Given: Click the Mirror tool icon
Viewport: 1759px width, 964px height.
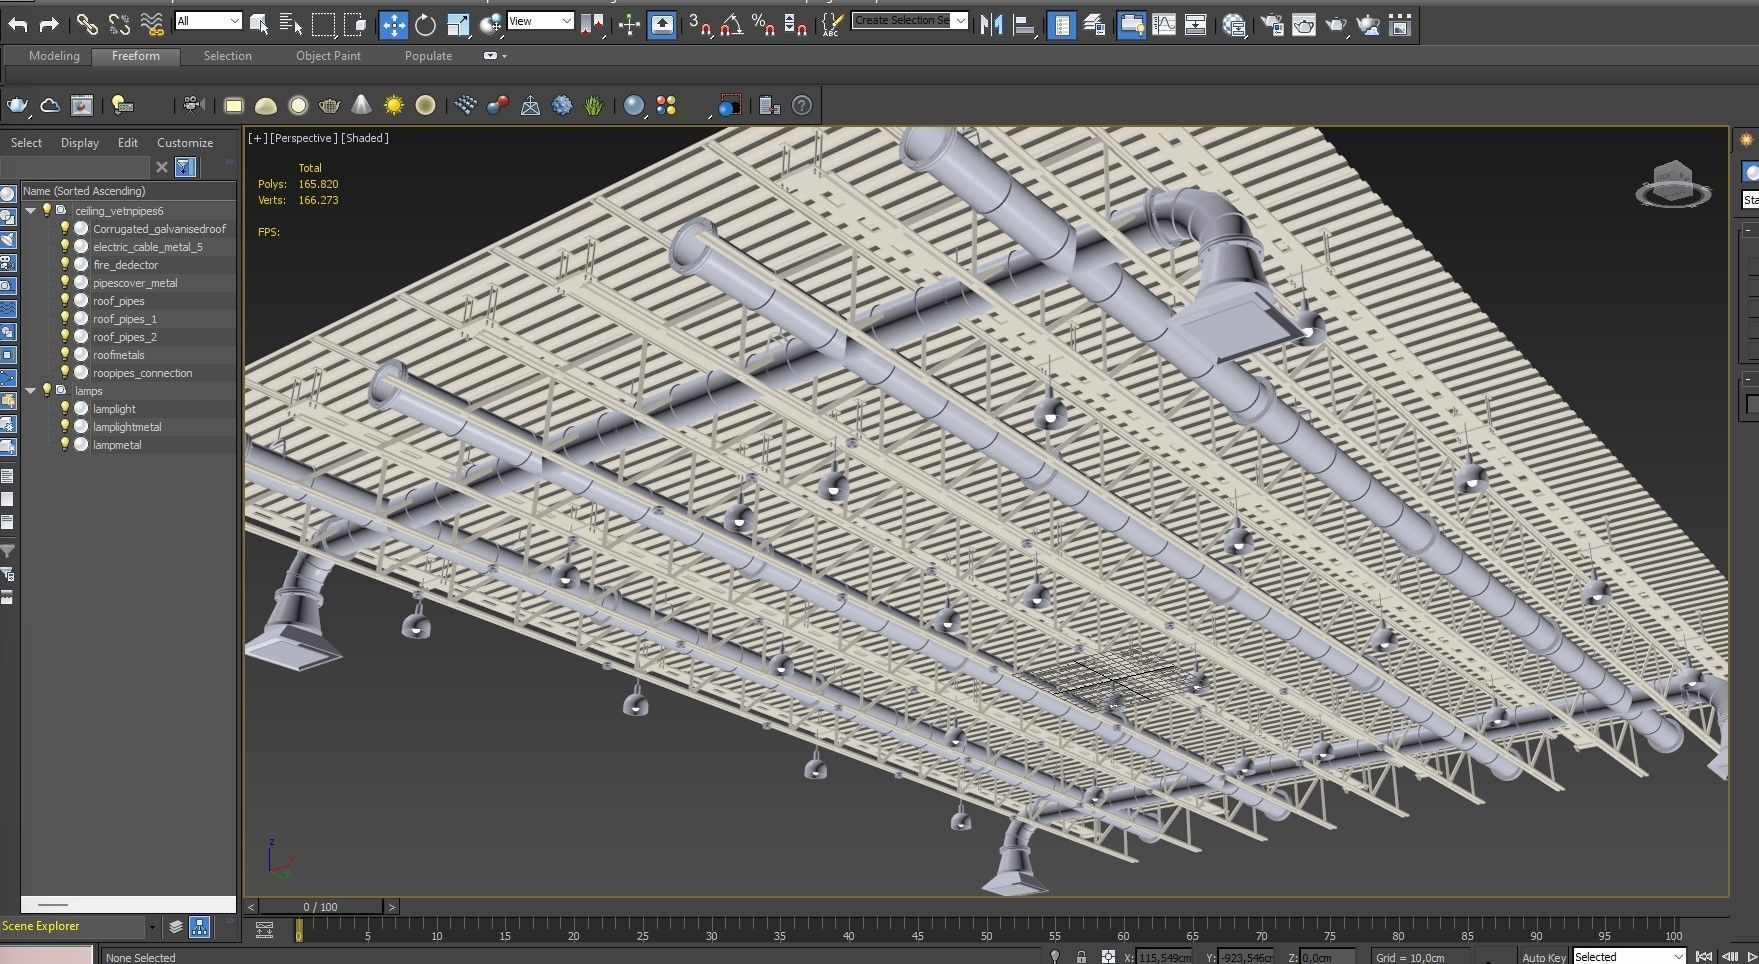Looking at the screenshot, I should 991,24.
